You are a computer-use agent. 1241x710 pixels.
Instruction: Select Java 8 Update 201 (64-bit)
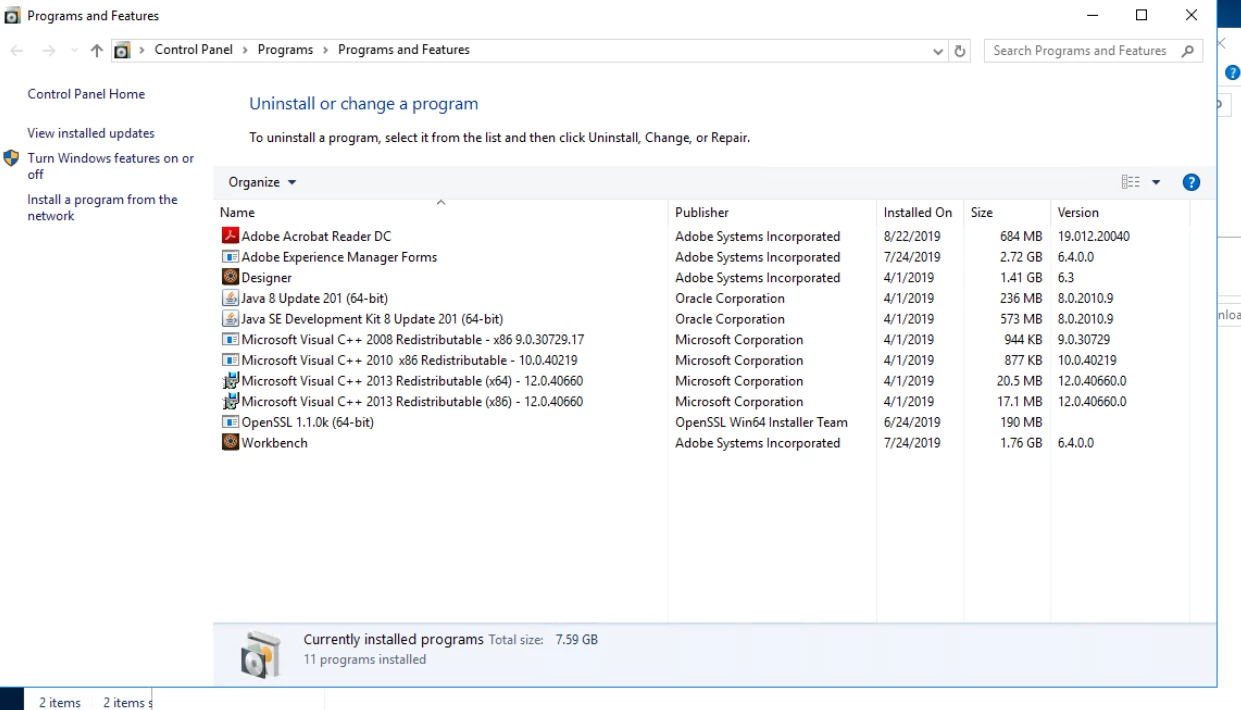(x=315, y=298)
